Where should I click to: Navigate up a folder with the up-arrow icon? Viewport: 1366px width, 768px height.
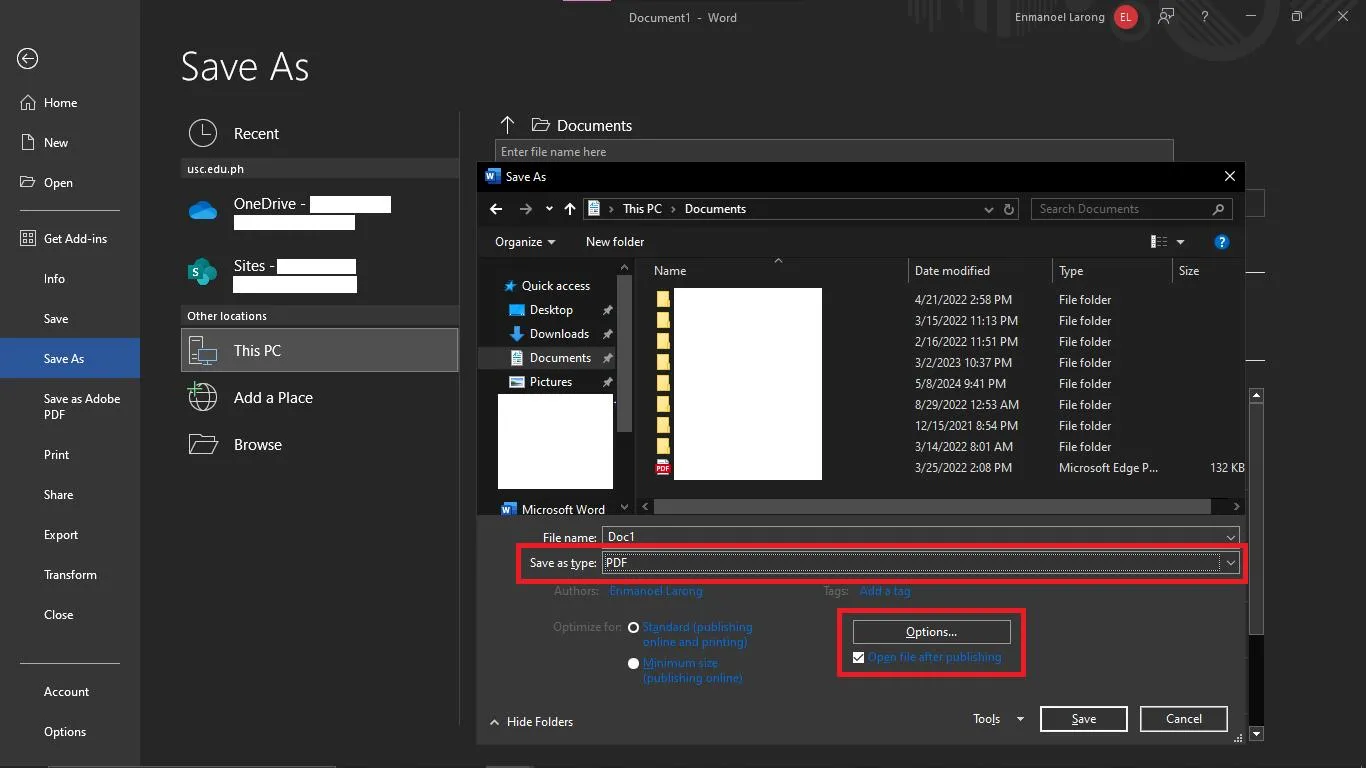click(570, 209)
